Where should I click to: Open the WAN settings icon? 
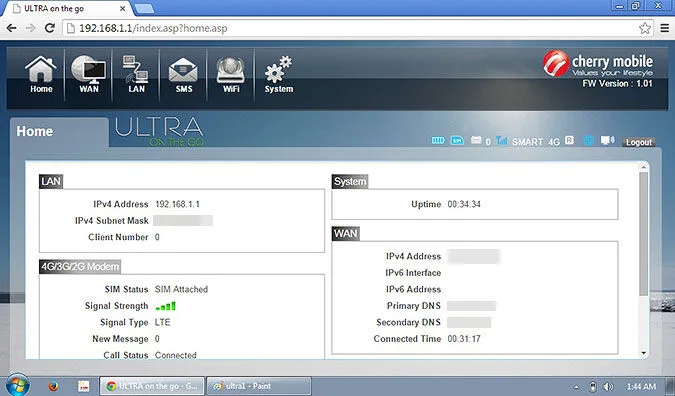(x=89, y=74)
